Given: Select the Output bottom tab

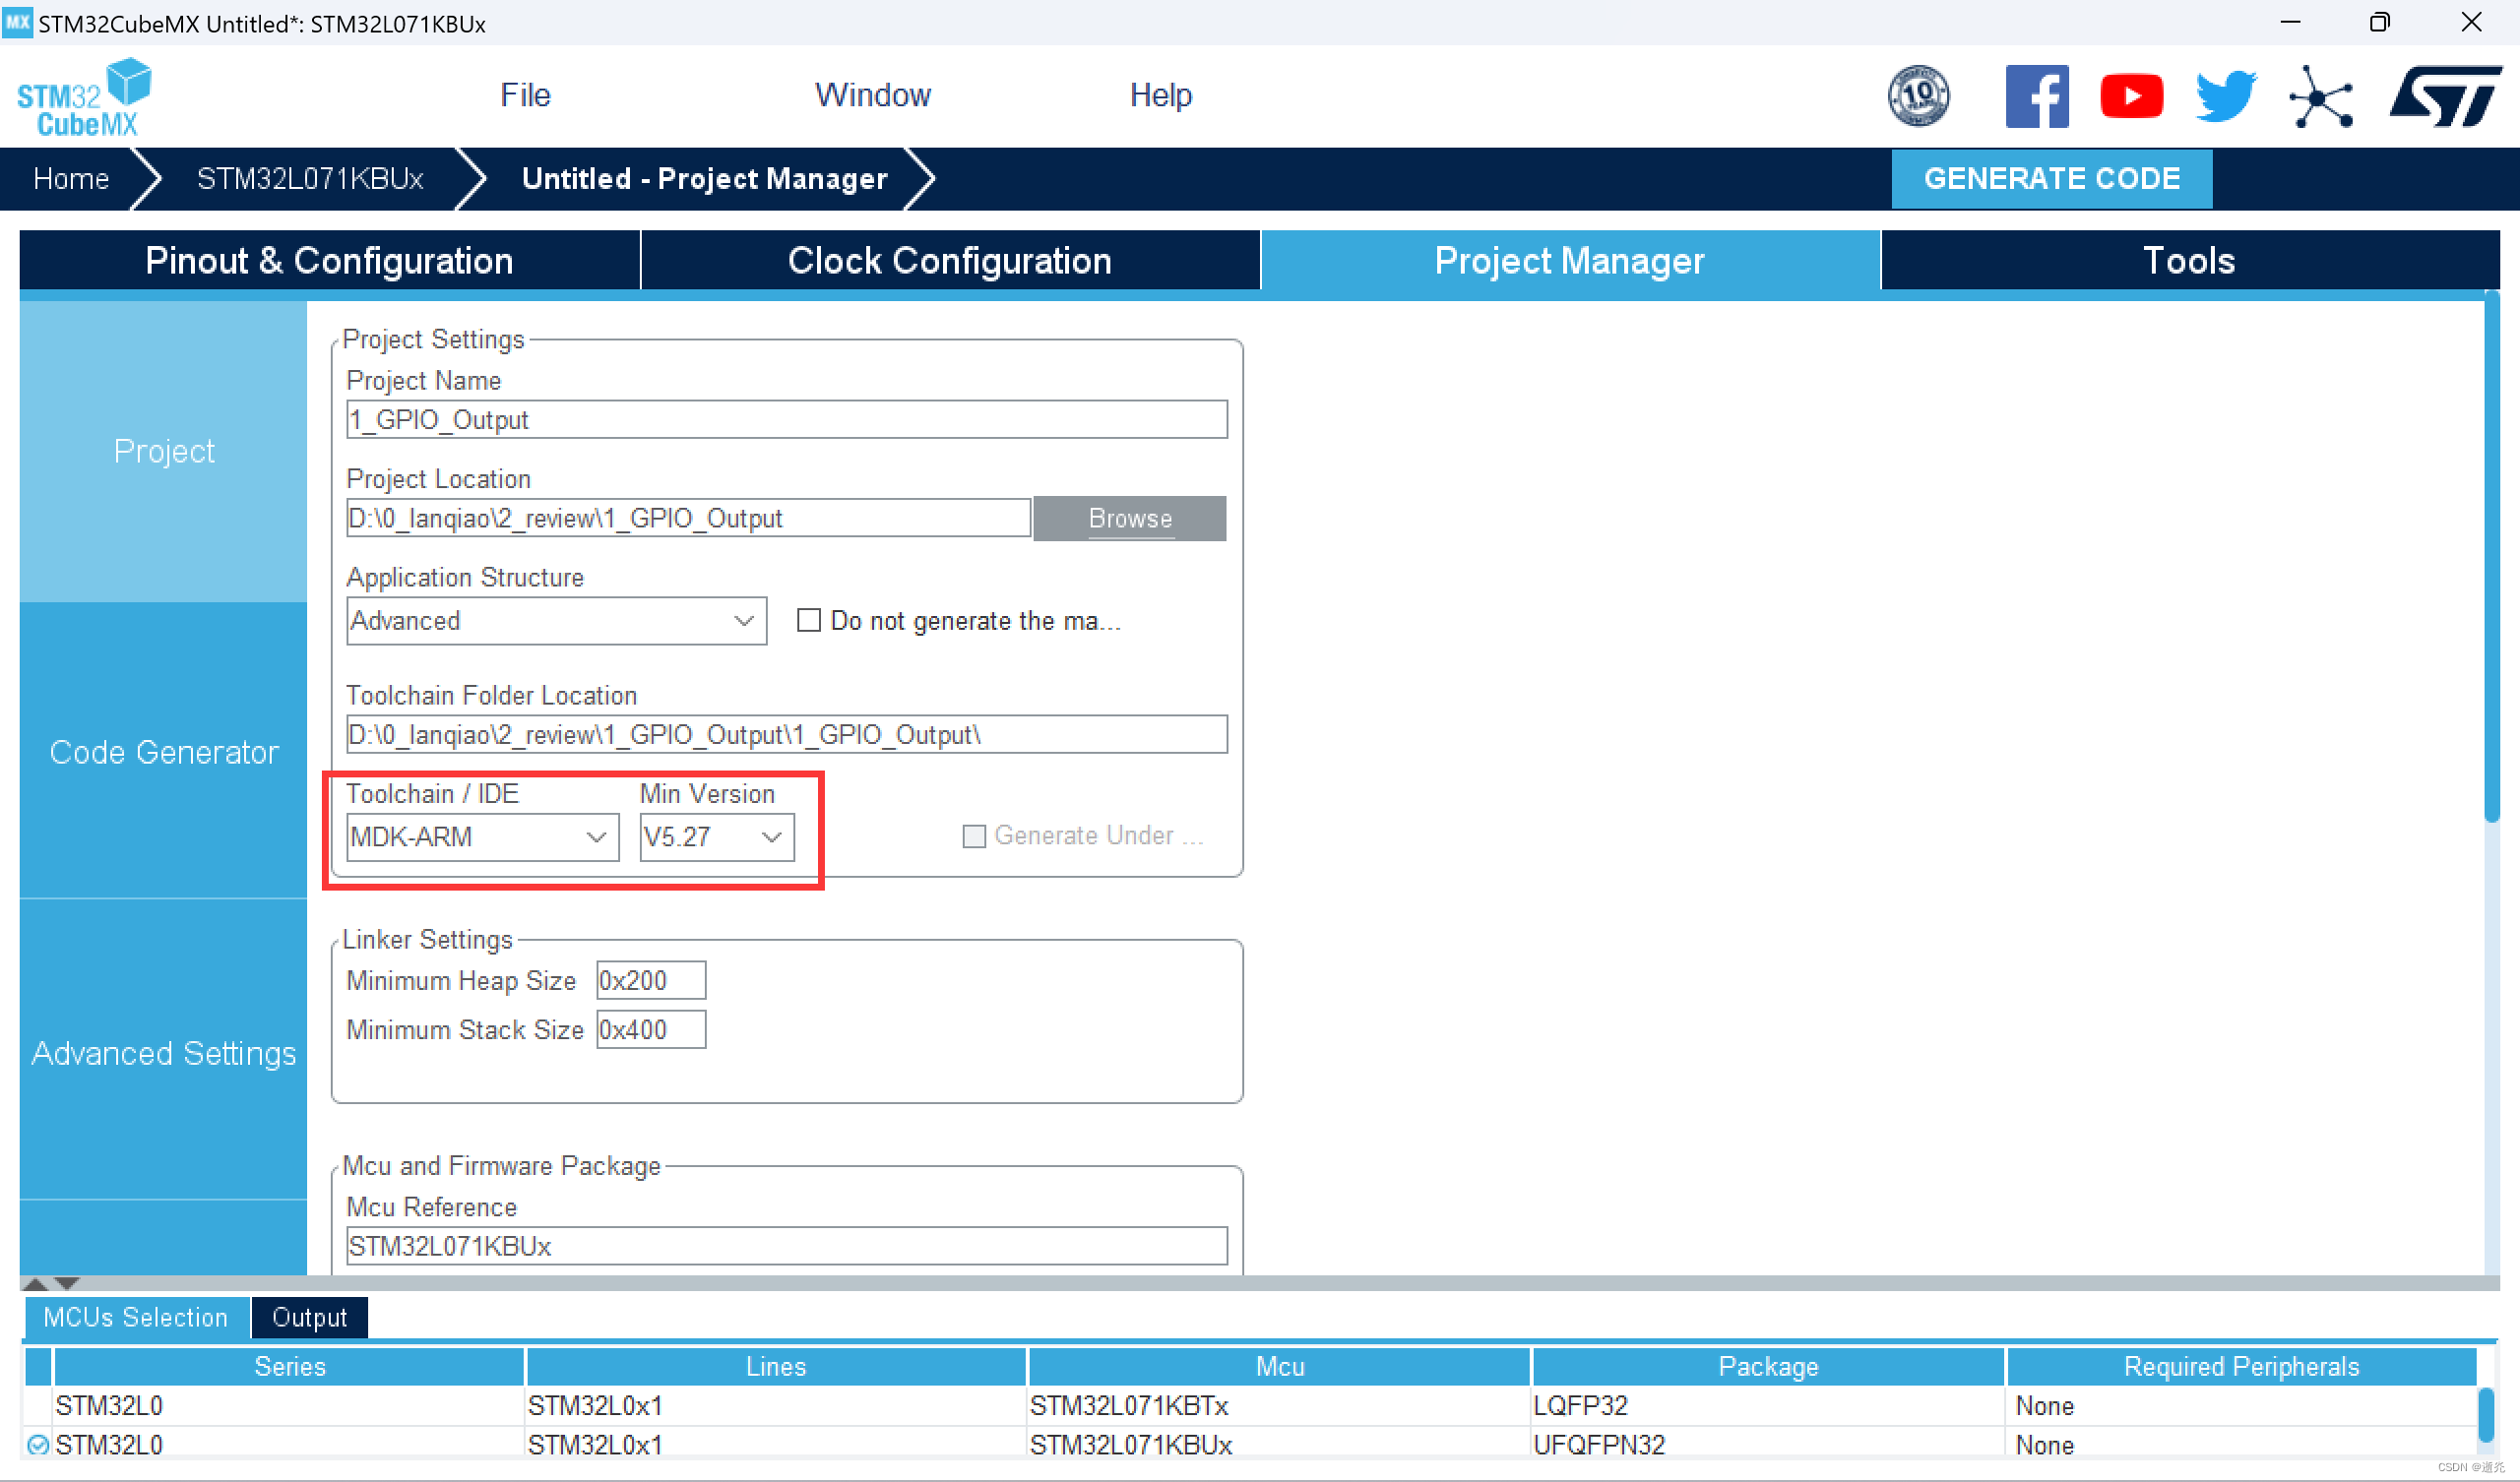Looking at the screenshot, I should (x=309, y=1316).
